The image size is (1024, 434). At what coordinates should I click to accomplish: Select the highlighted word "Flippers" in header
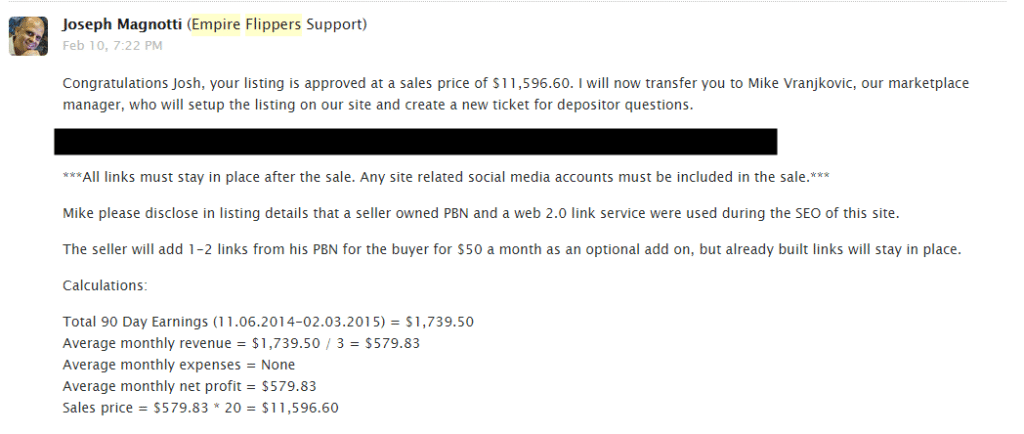[x=273, y=24]
